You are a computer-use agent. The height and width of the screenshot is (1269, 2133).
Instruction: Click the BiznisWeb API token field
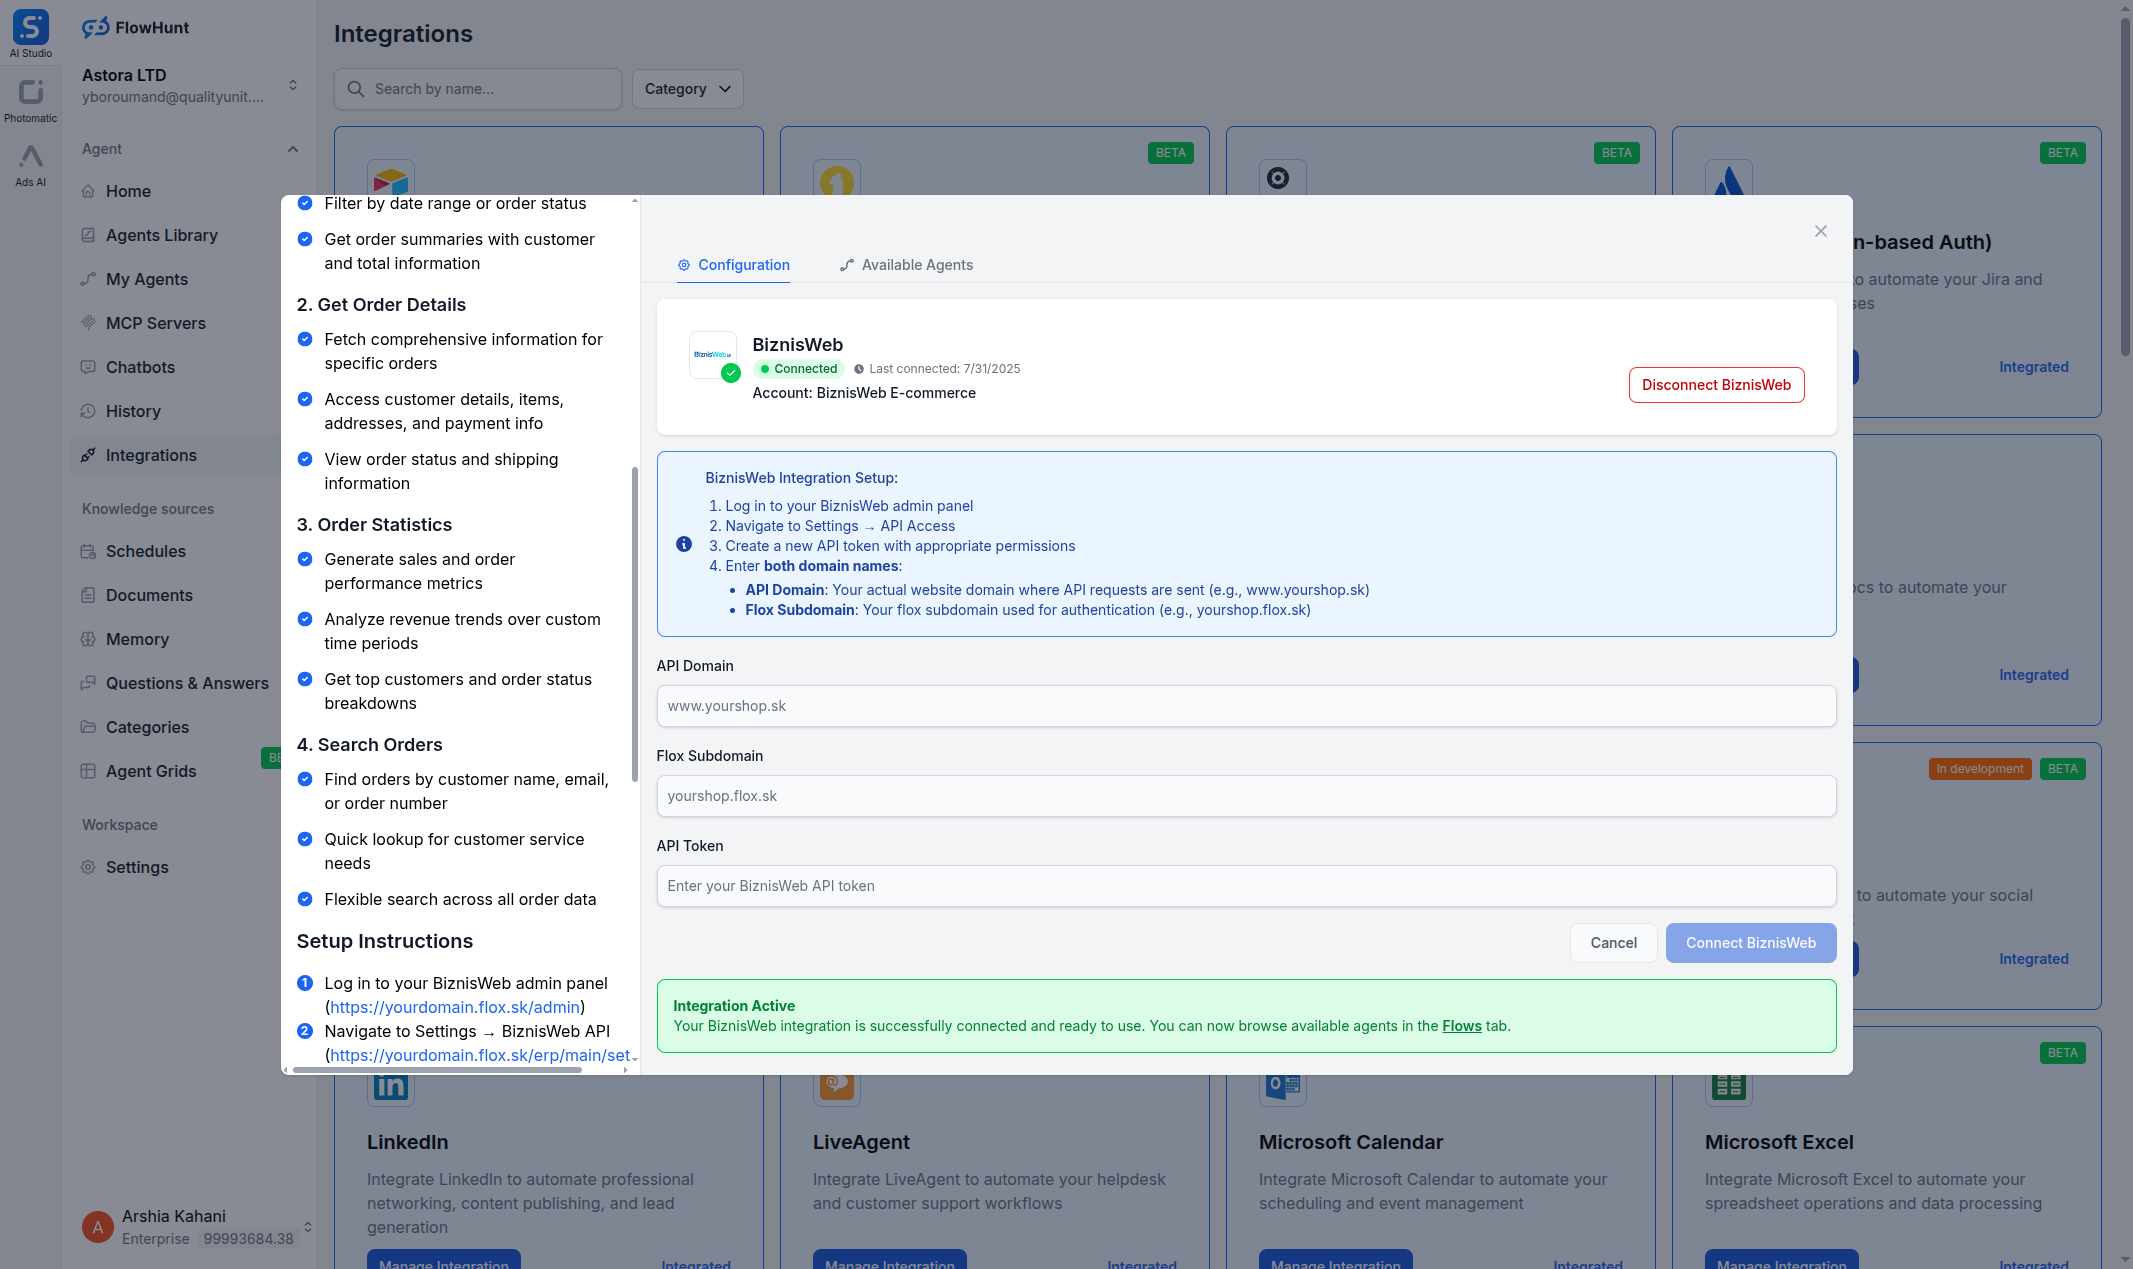point(1245,886)
